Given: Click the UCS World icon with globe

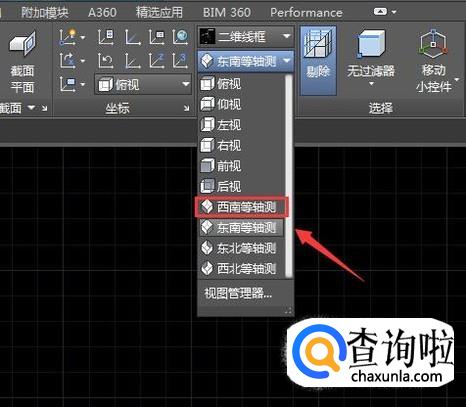Looking at the screenshot, I should tap(181, 37).
